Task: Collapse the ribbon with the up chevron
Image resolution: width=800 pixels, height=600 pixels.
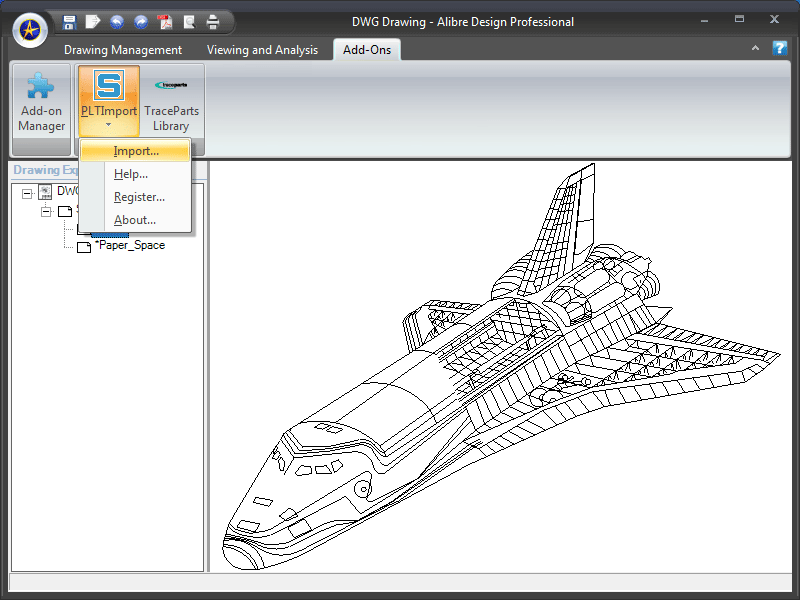Action: (756, 48)
